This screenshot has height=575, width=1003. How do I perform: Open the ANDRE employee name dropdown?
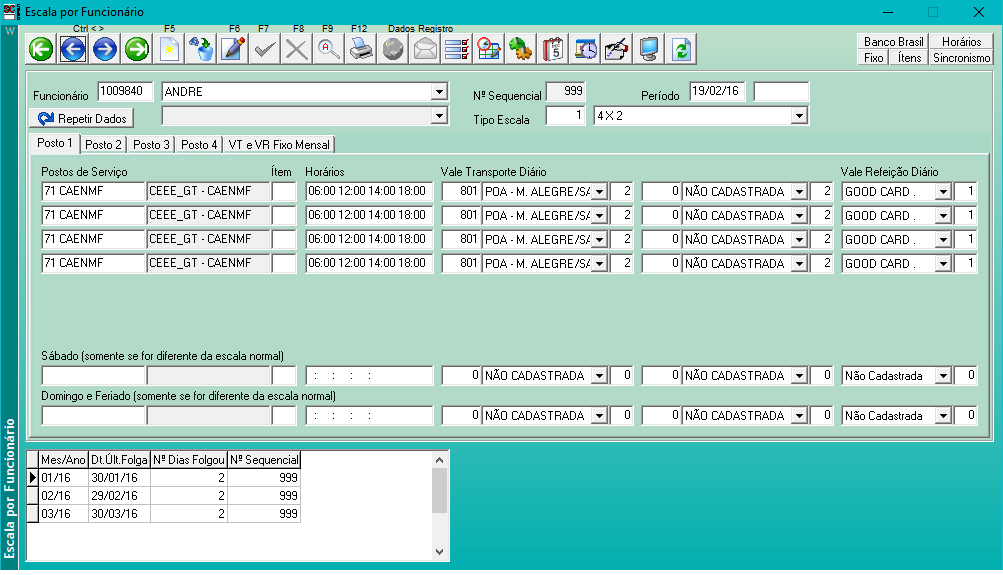(438, 92)
